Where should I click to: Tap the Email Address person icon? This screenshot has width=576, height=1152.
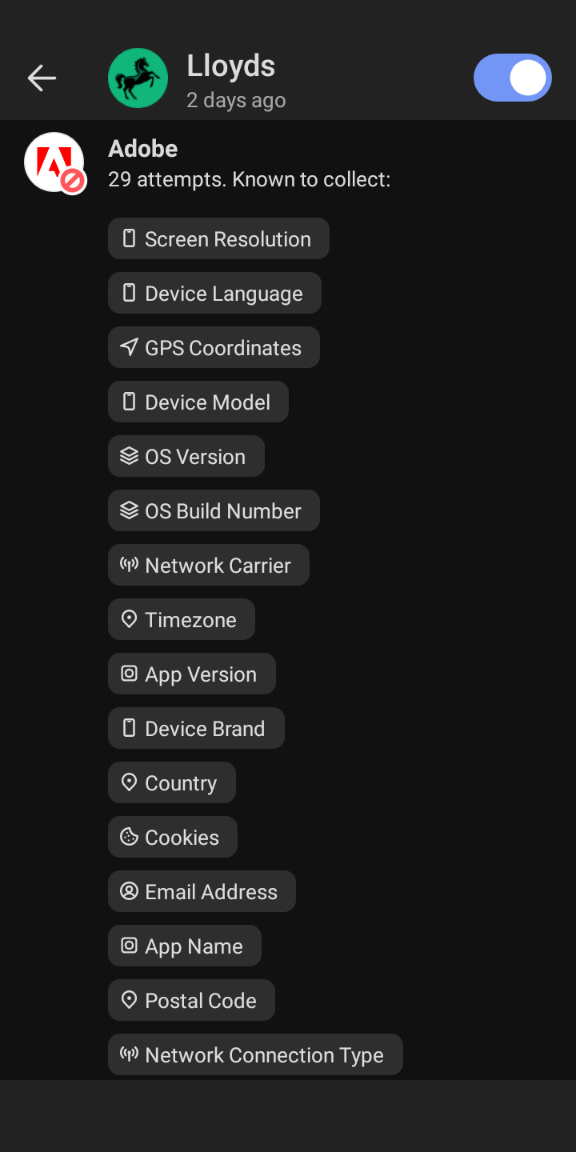pos(129,890)
